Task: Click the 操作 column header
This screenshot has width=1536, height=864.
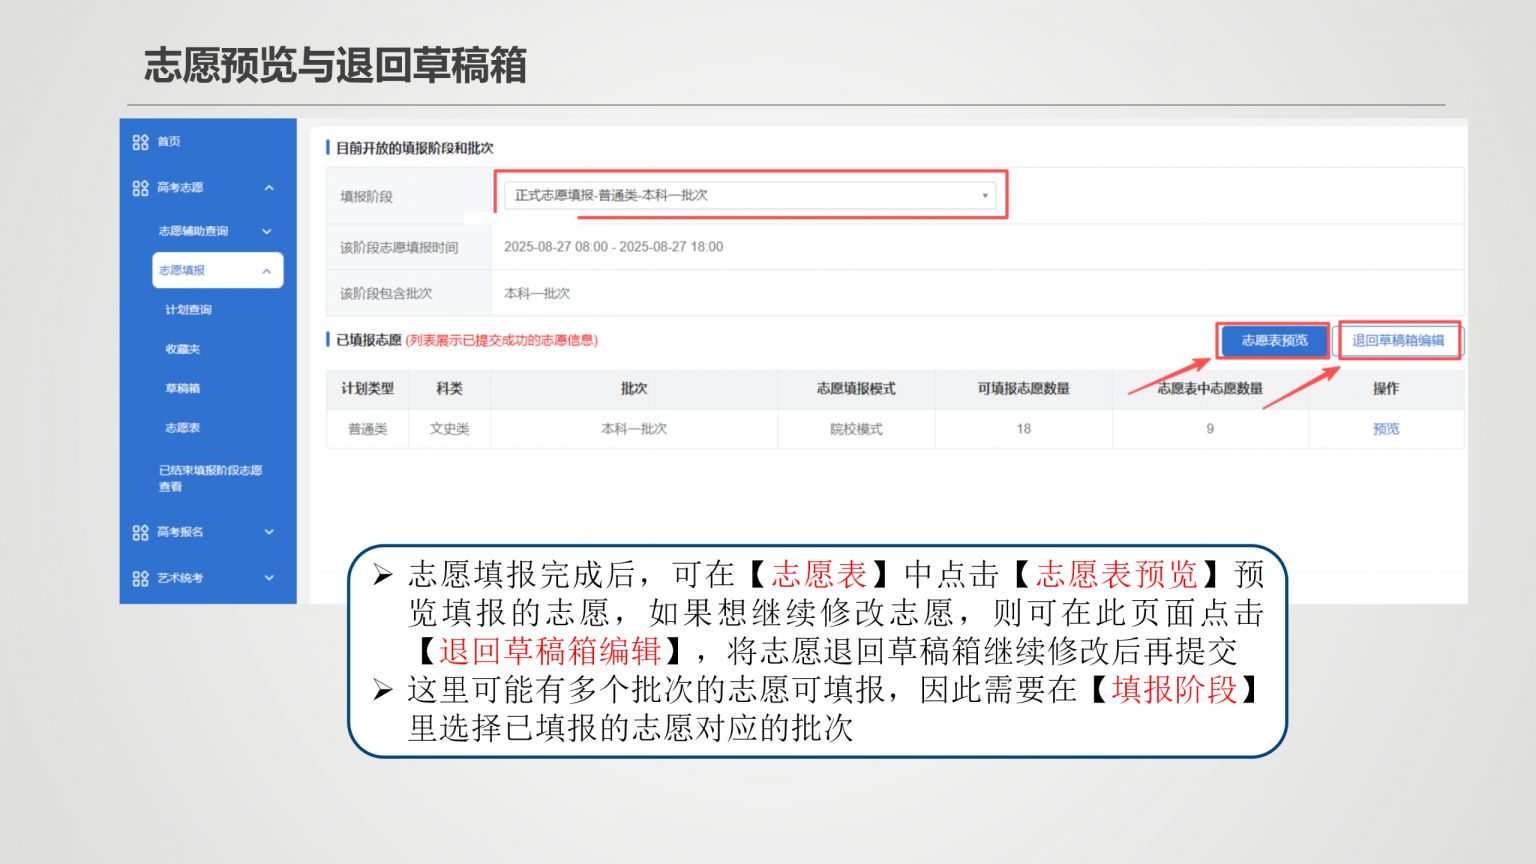Action: pyautogui.click(x=1386, y=389)
